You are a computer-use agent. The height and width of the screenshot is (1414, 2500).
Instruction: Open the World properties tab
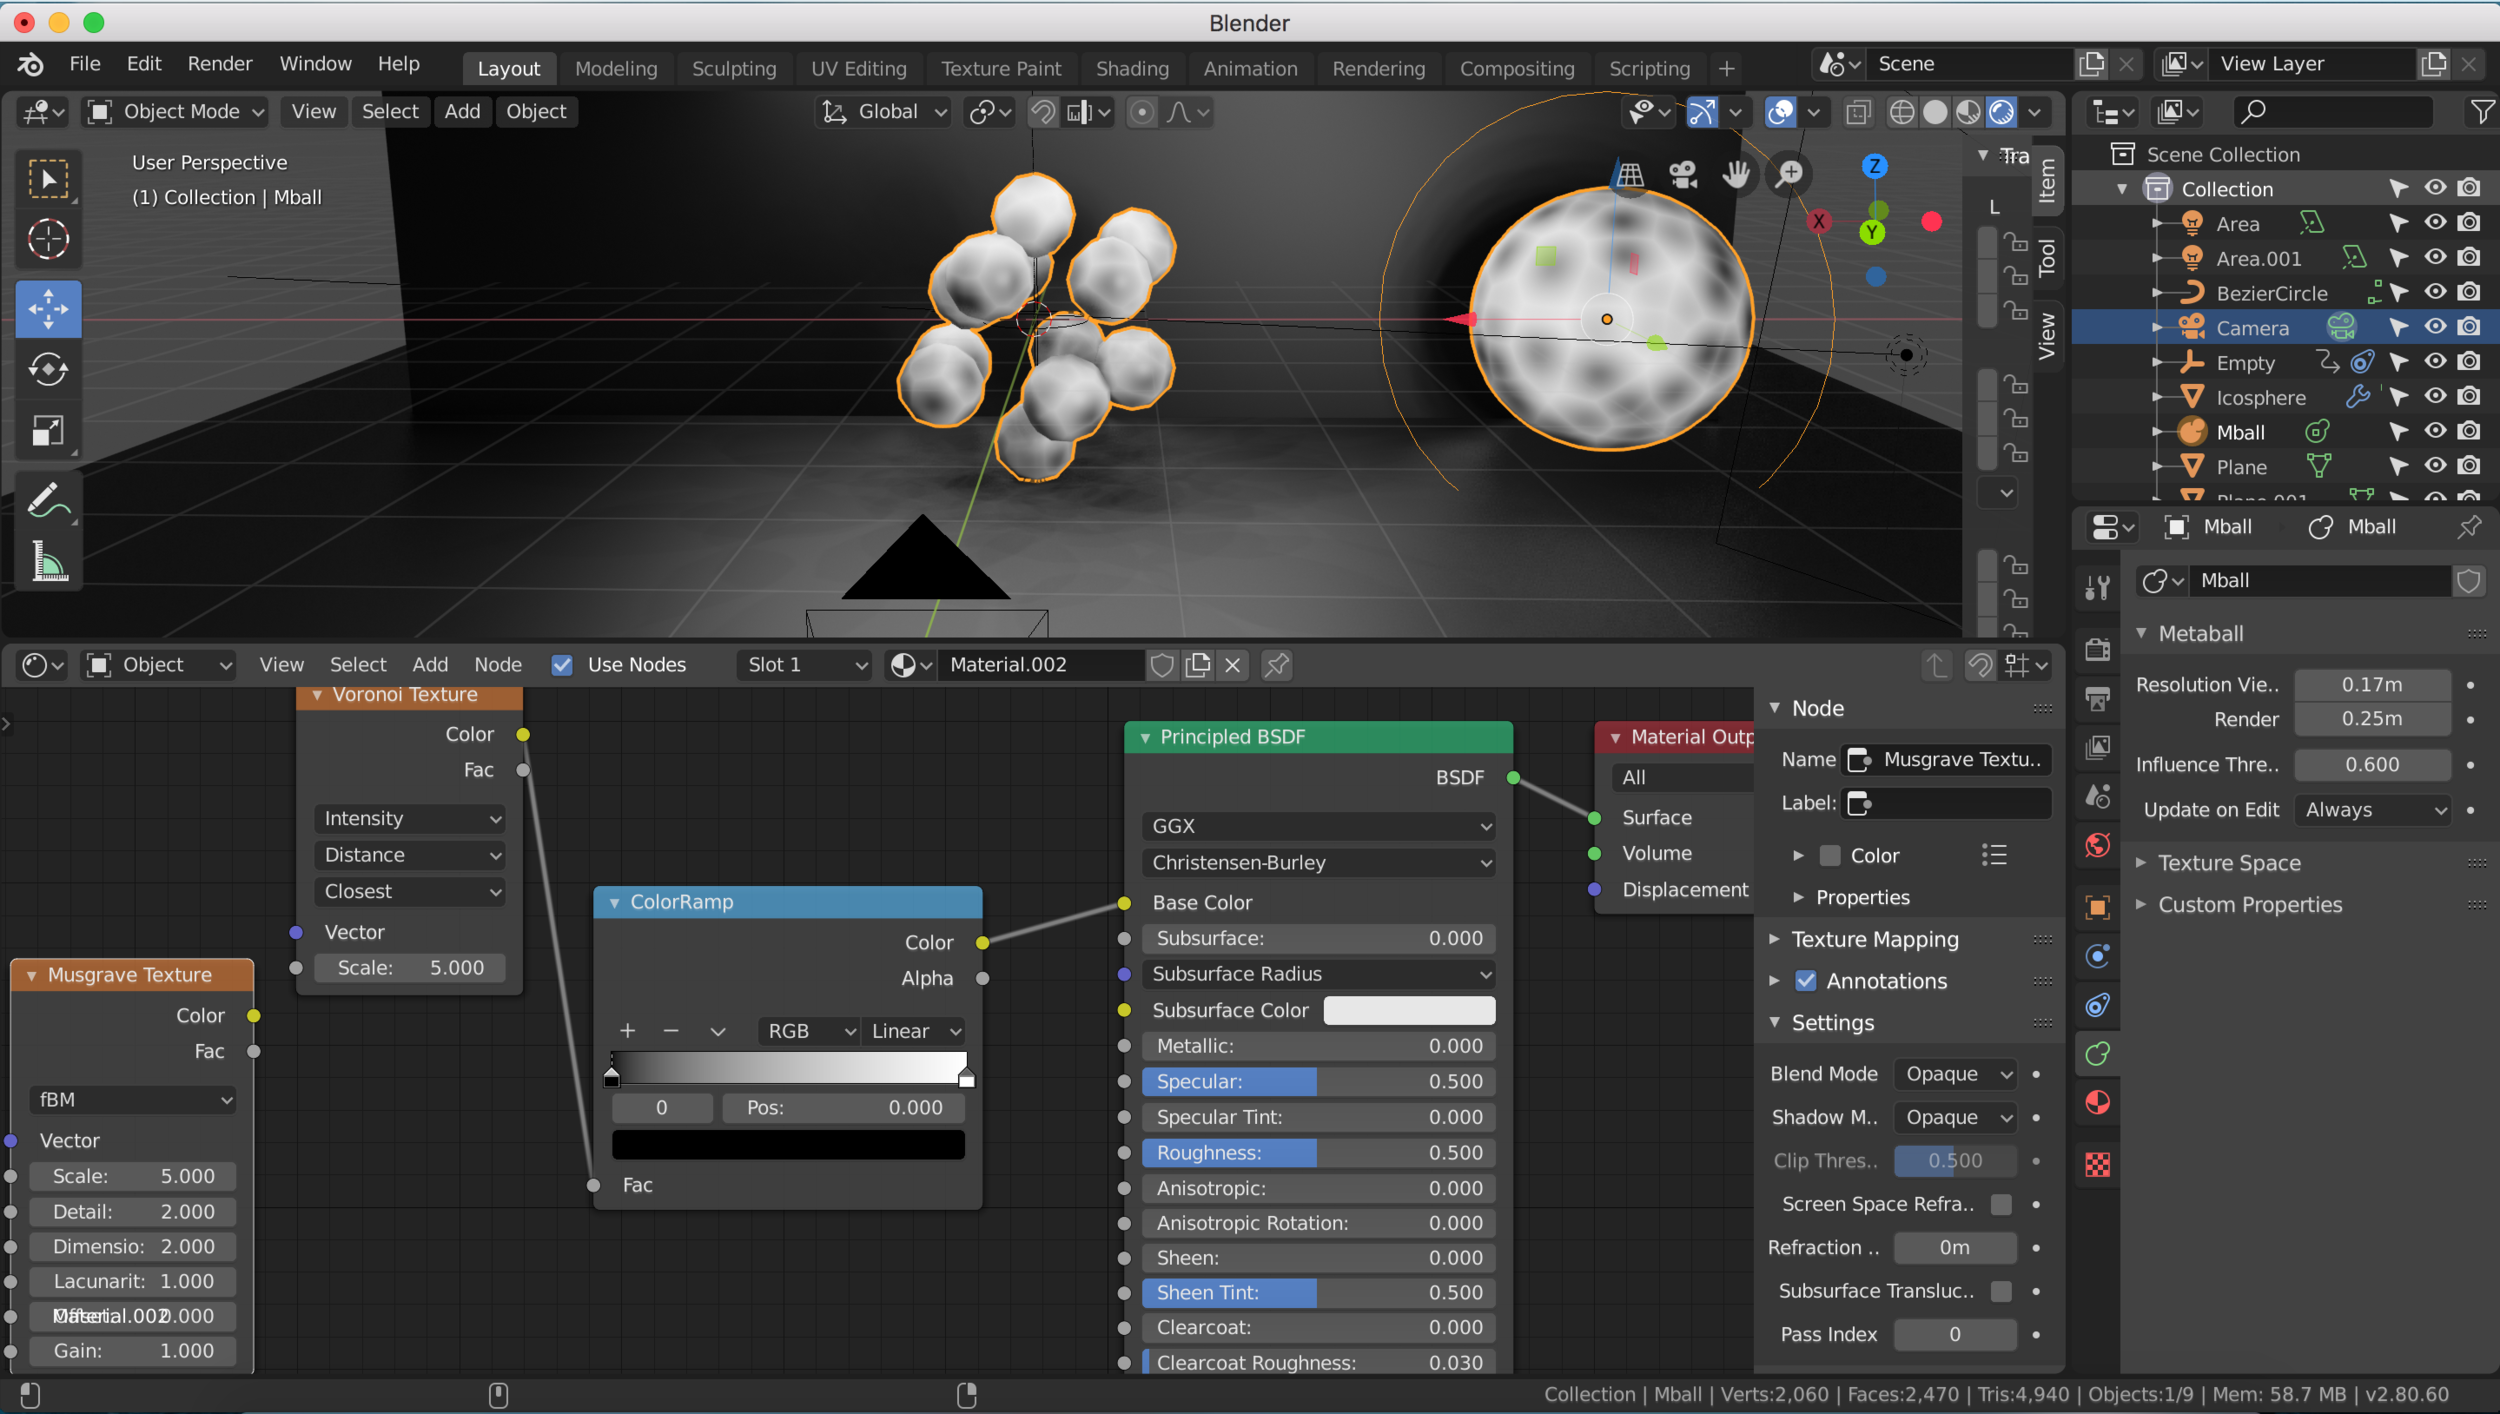click(2098, 846)
